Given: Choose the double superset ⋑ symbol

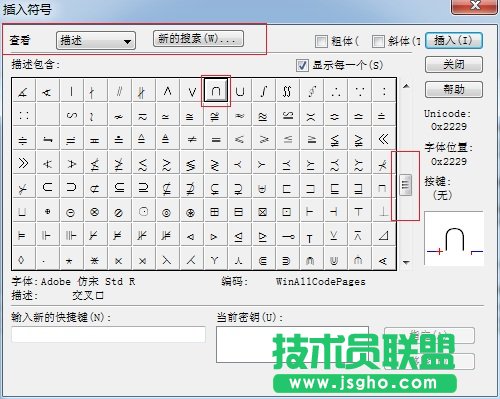Looking at the screenshot, I should [x=288, y=259].
